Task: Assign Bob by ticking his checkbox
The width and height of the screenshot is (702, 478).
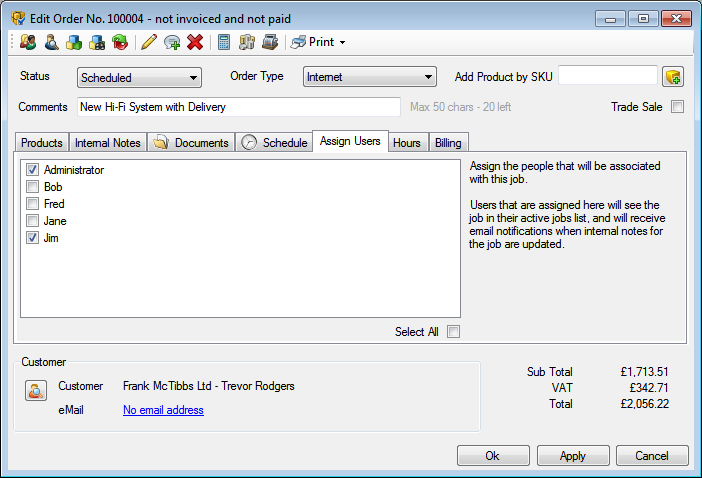Action: click(x=33, y=187)
